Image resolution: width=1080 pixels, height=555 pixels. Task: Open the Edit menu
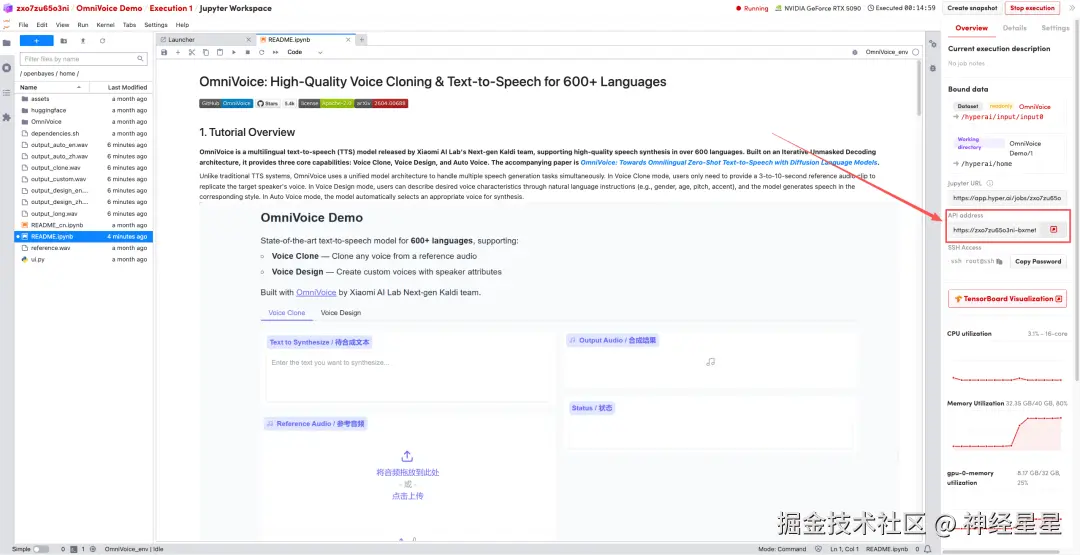[x=42, y=25]
